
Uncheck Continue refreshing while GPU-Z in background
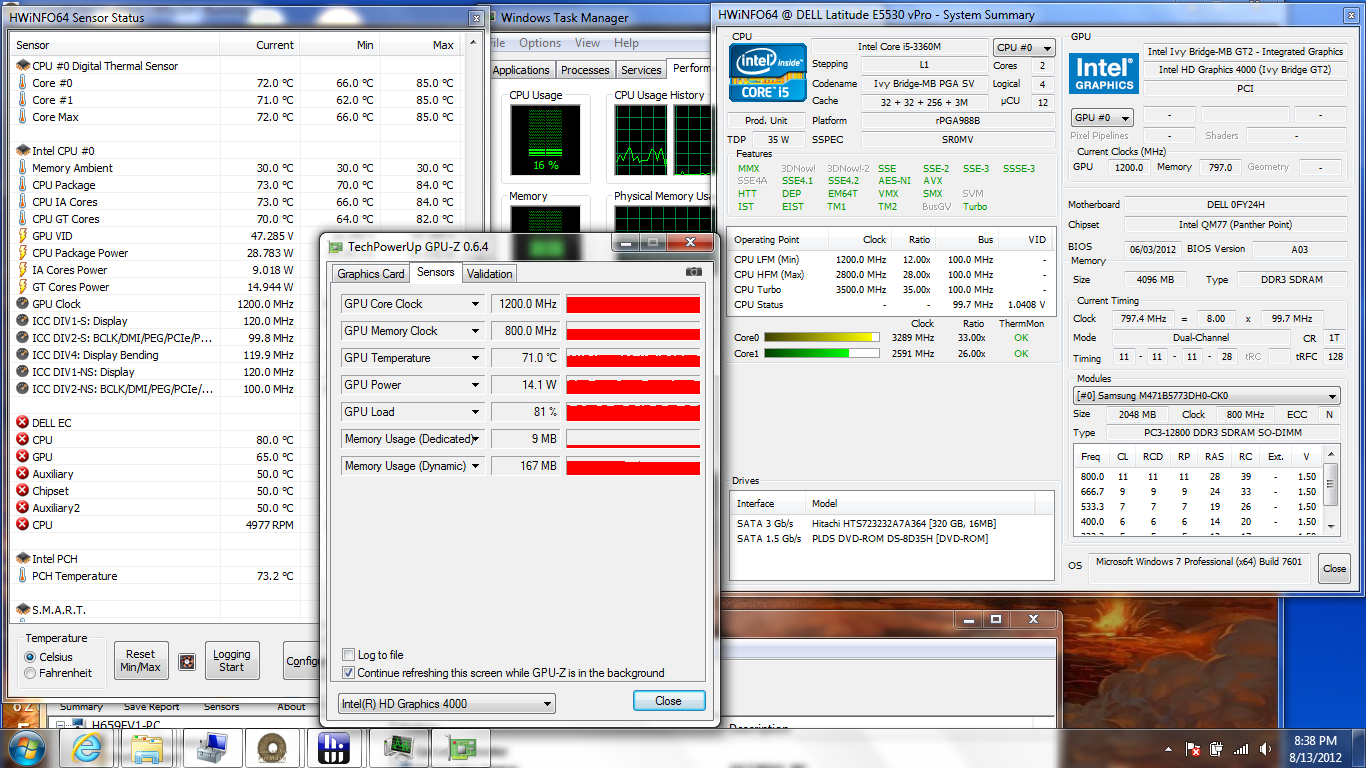click(349, 673)
